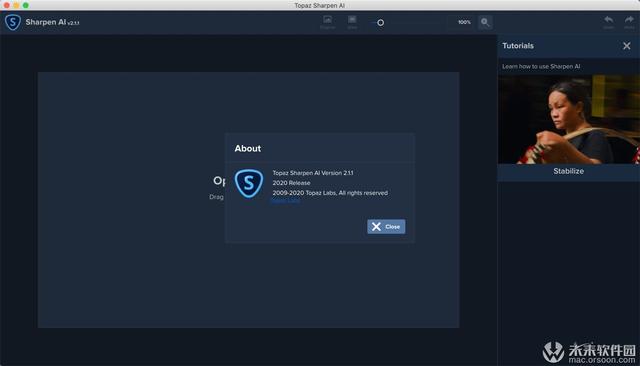Click the Tutorials panel heading
Image resolution: width=640 pixels, height=366 pixels.
(x=518, y=46)
